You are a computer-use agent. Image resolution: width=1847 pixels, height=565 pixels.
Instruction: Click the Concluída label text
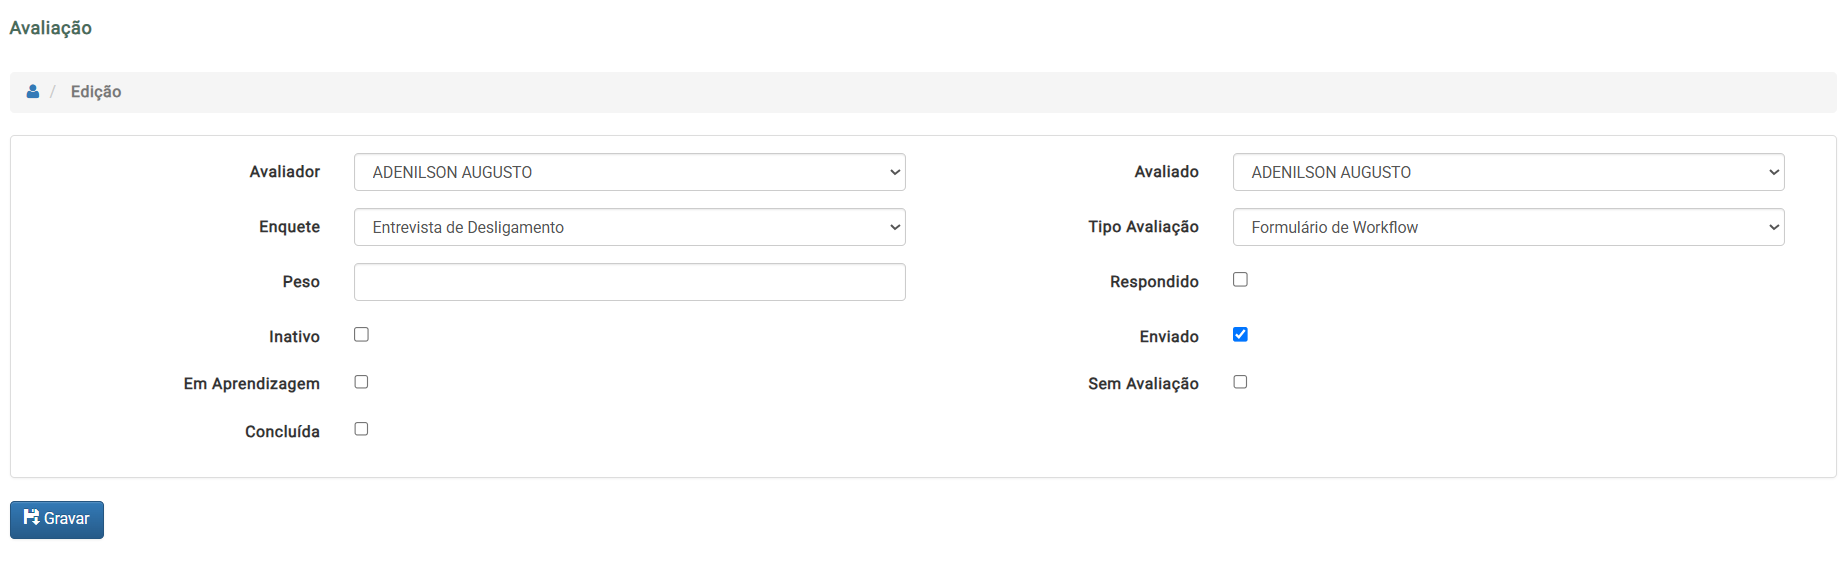pos(282,432)
